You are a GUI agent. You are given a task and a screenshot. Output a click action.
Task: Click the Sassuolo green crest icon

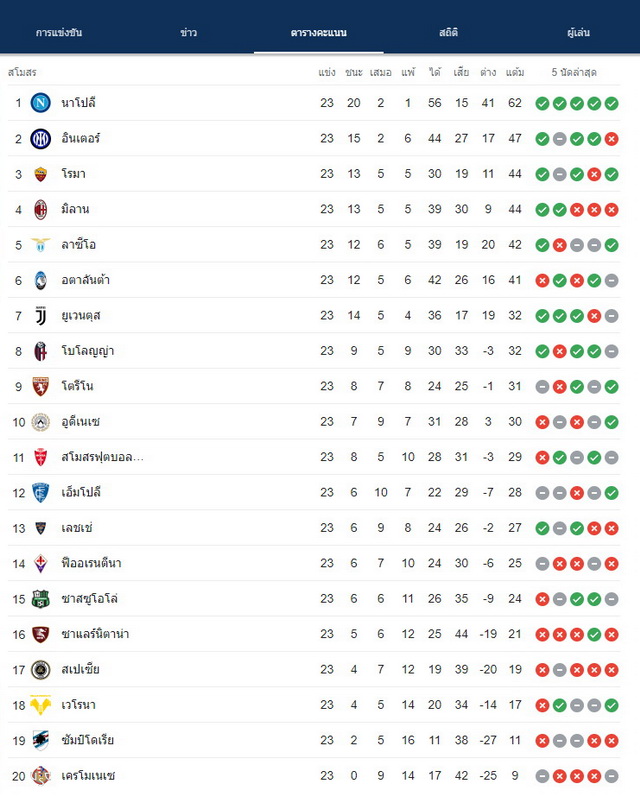[x=41, y=599]
